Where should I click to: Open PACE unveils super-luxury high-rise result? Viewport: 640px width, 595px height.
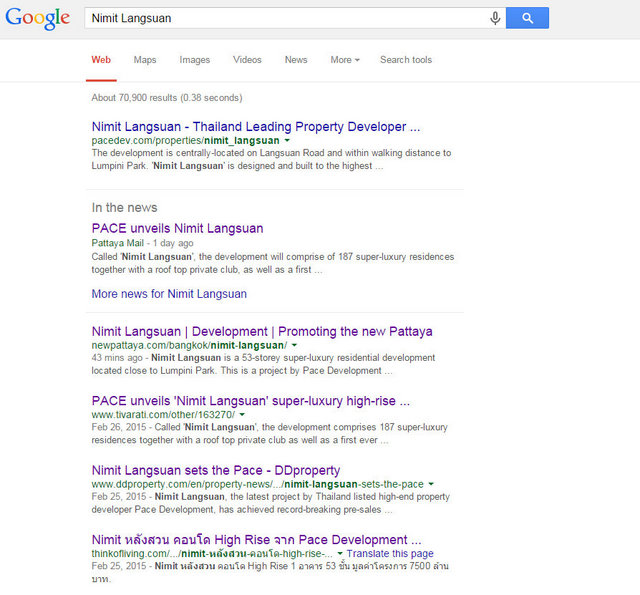click(x=251, y=401)
